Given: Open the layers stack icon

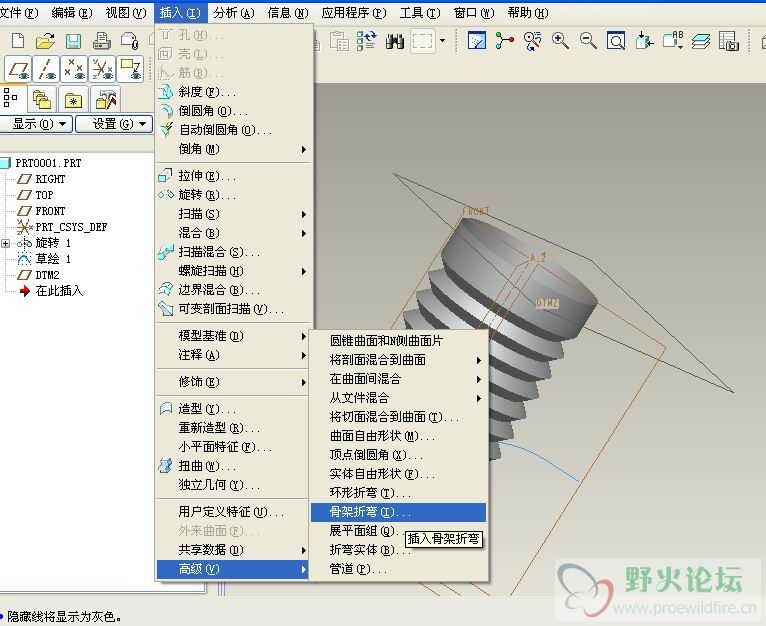Looking at the screenshot, I should [x=701, y=41].
